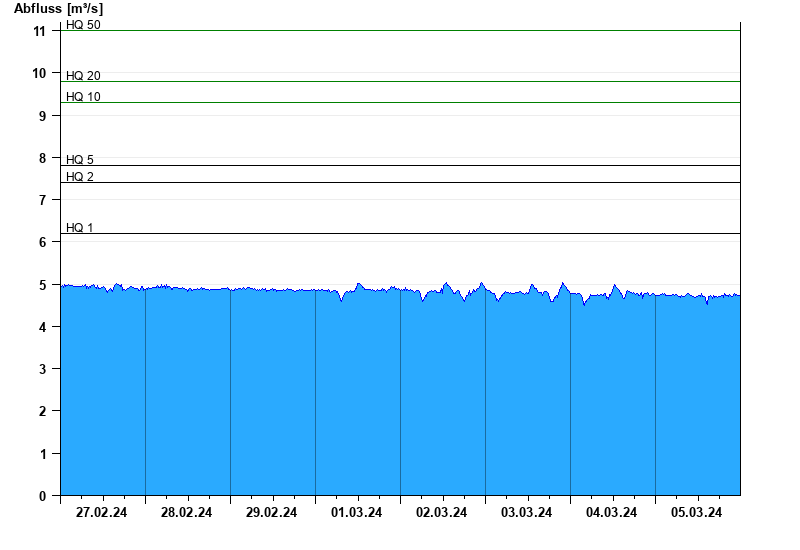Click the y-axis value 5
Viewport: 800px width, 550px height.
pos(42,285)
